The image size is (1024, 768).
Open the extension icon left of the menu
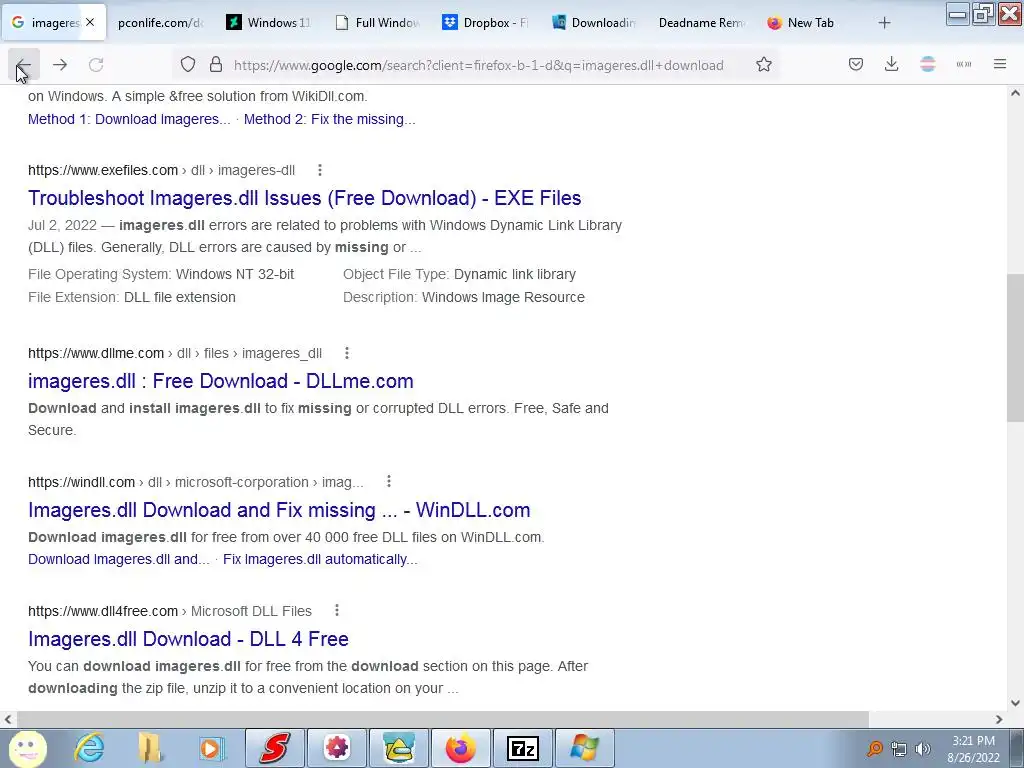(x=964, y=65)
